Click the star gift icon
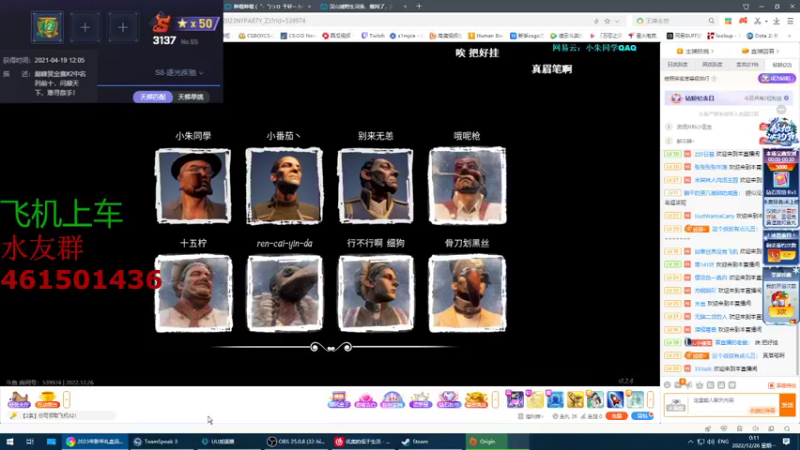 (x=420, y=400)
